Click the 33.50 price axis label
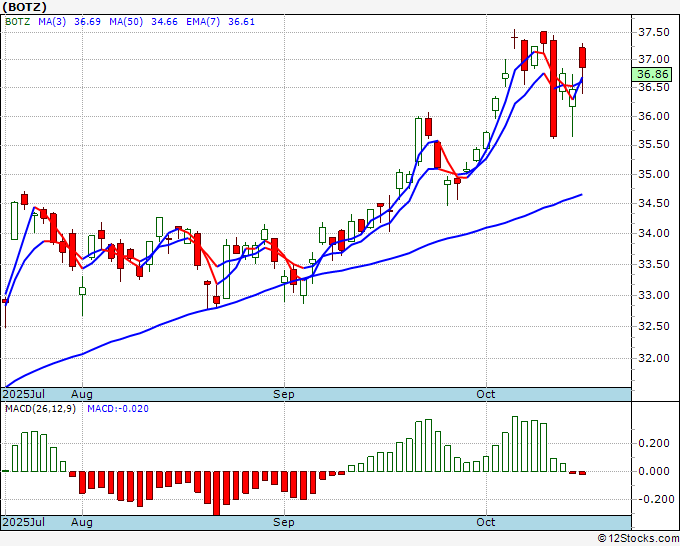 tap(654, 264)
